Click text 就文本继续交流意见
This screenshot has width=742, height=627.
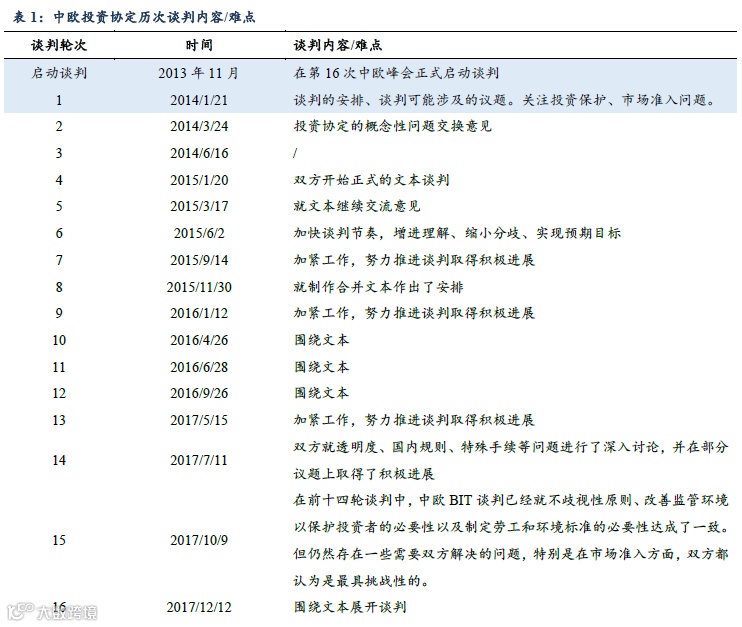pos(357,206)
